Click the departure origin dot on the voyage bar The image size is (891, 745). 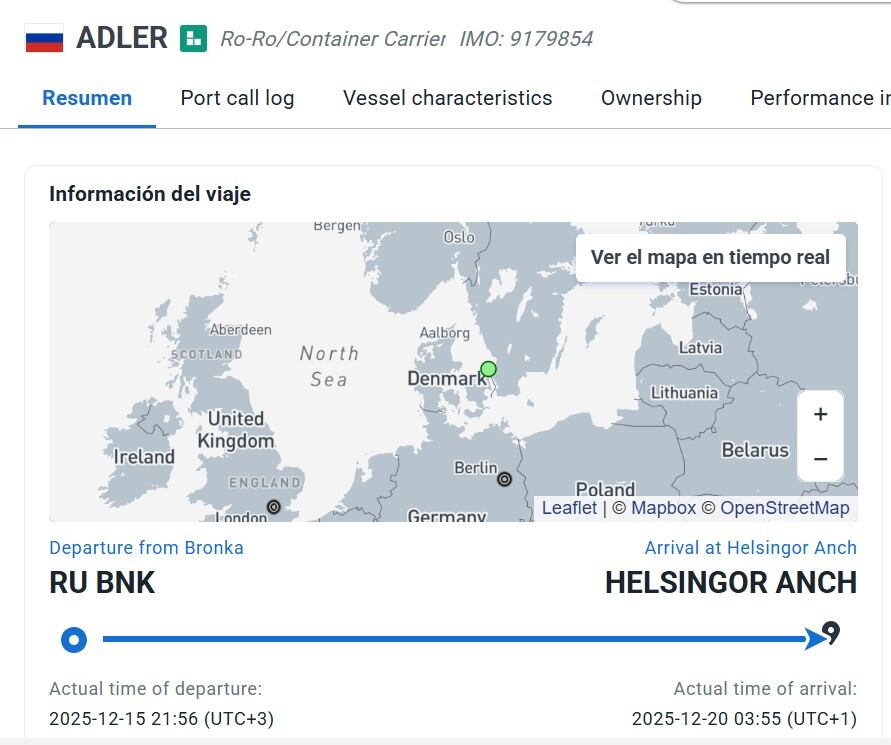pos(73,639)
